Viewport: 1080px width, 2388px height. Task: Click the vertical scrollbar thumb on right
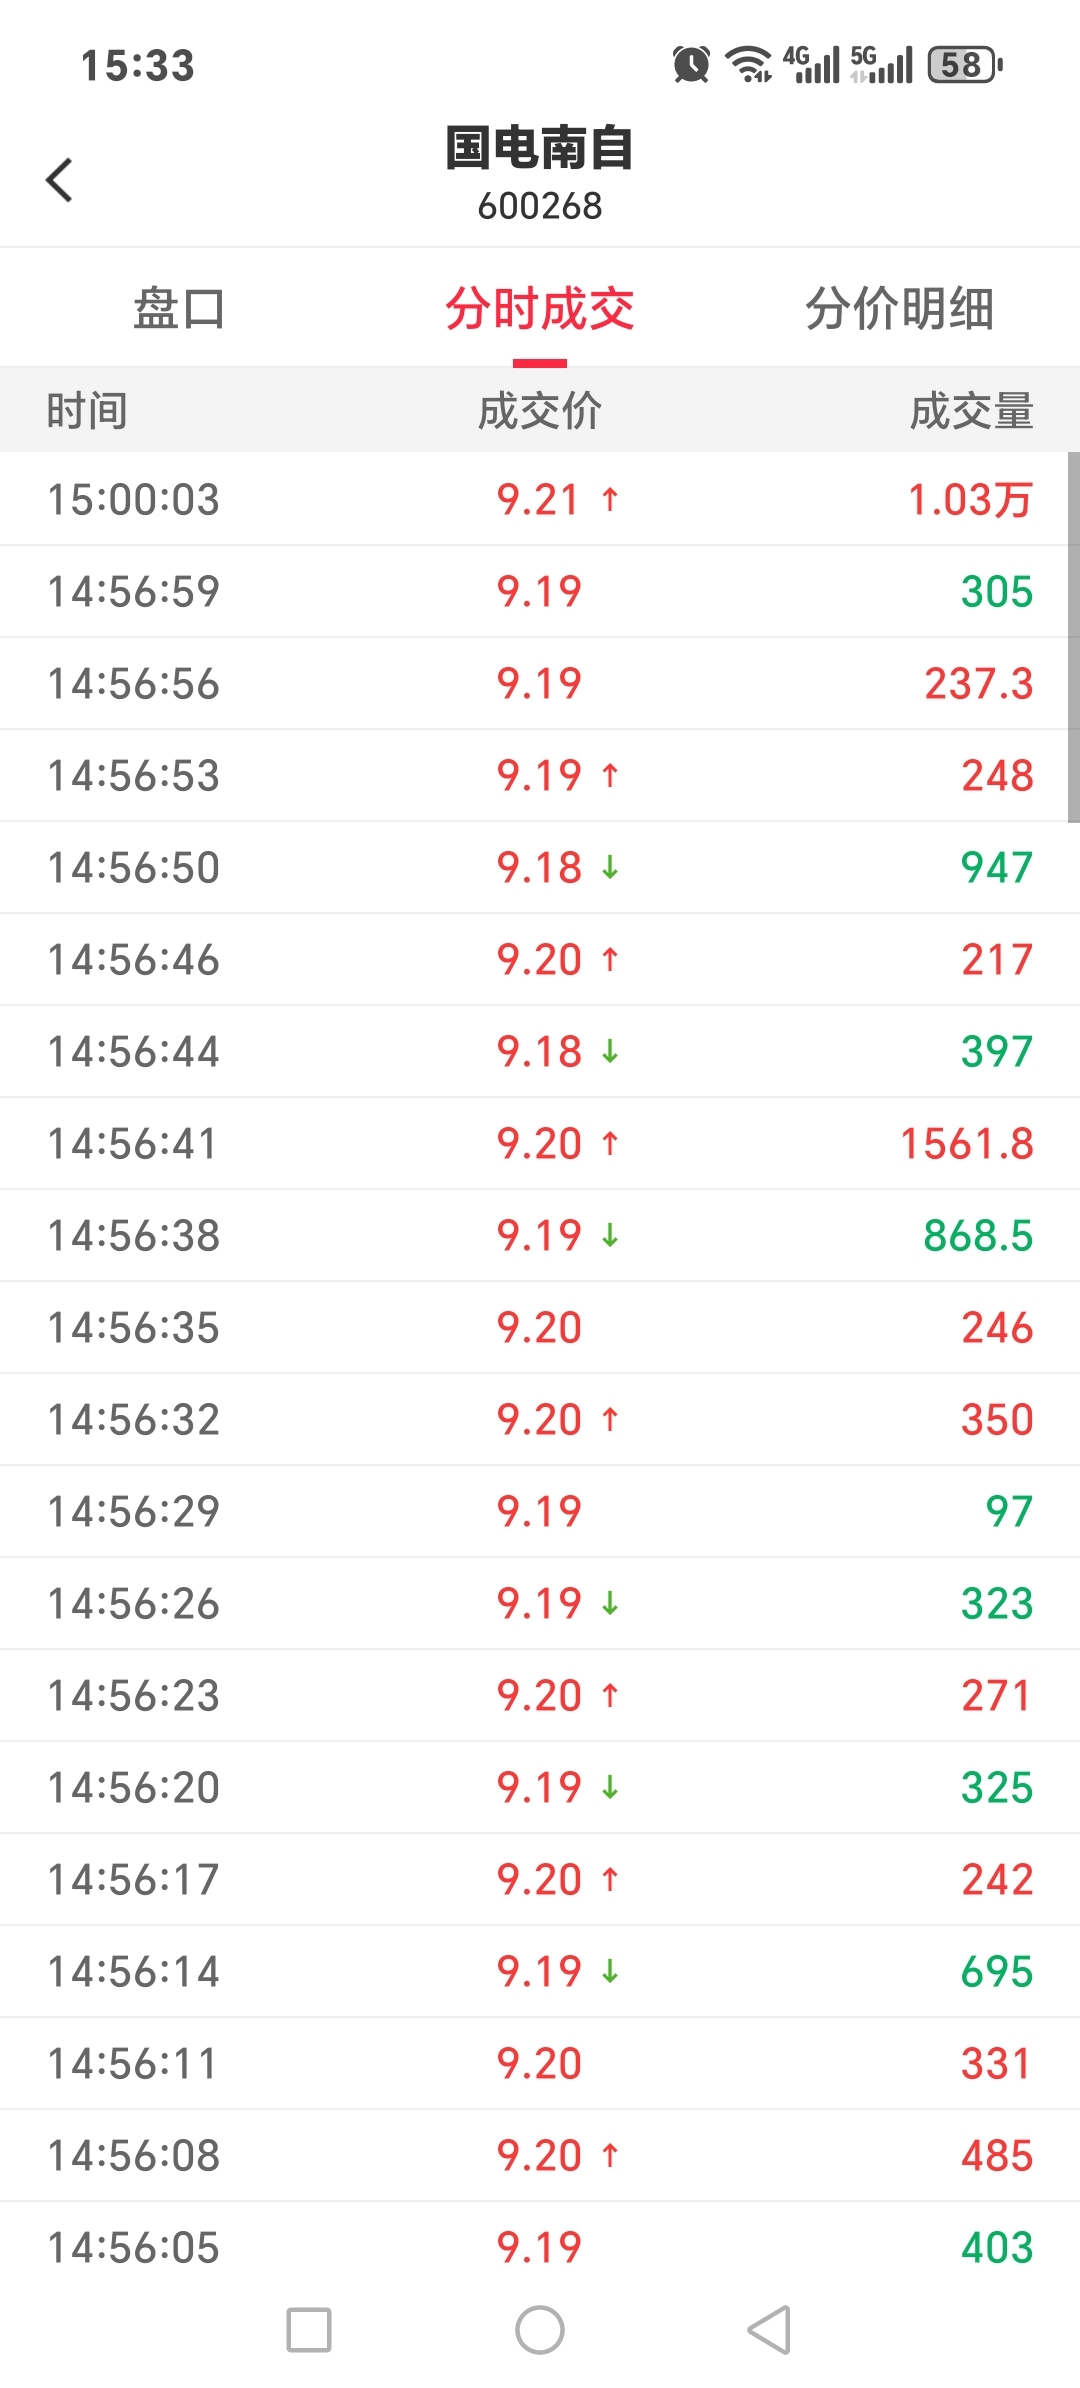(x=1073, y=637)
